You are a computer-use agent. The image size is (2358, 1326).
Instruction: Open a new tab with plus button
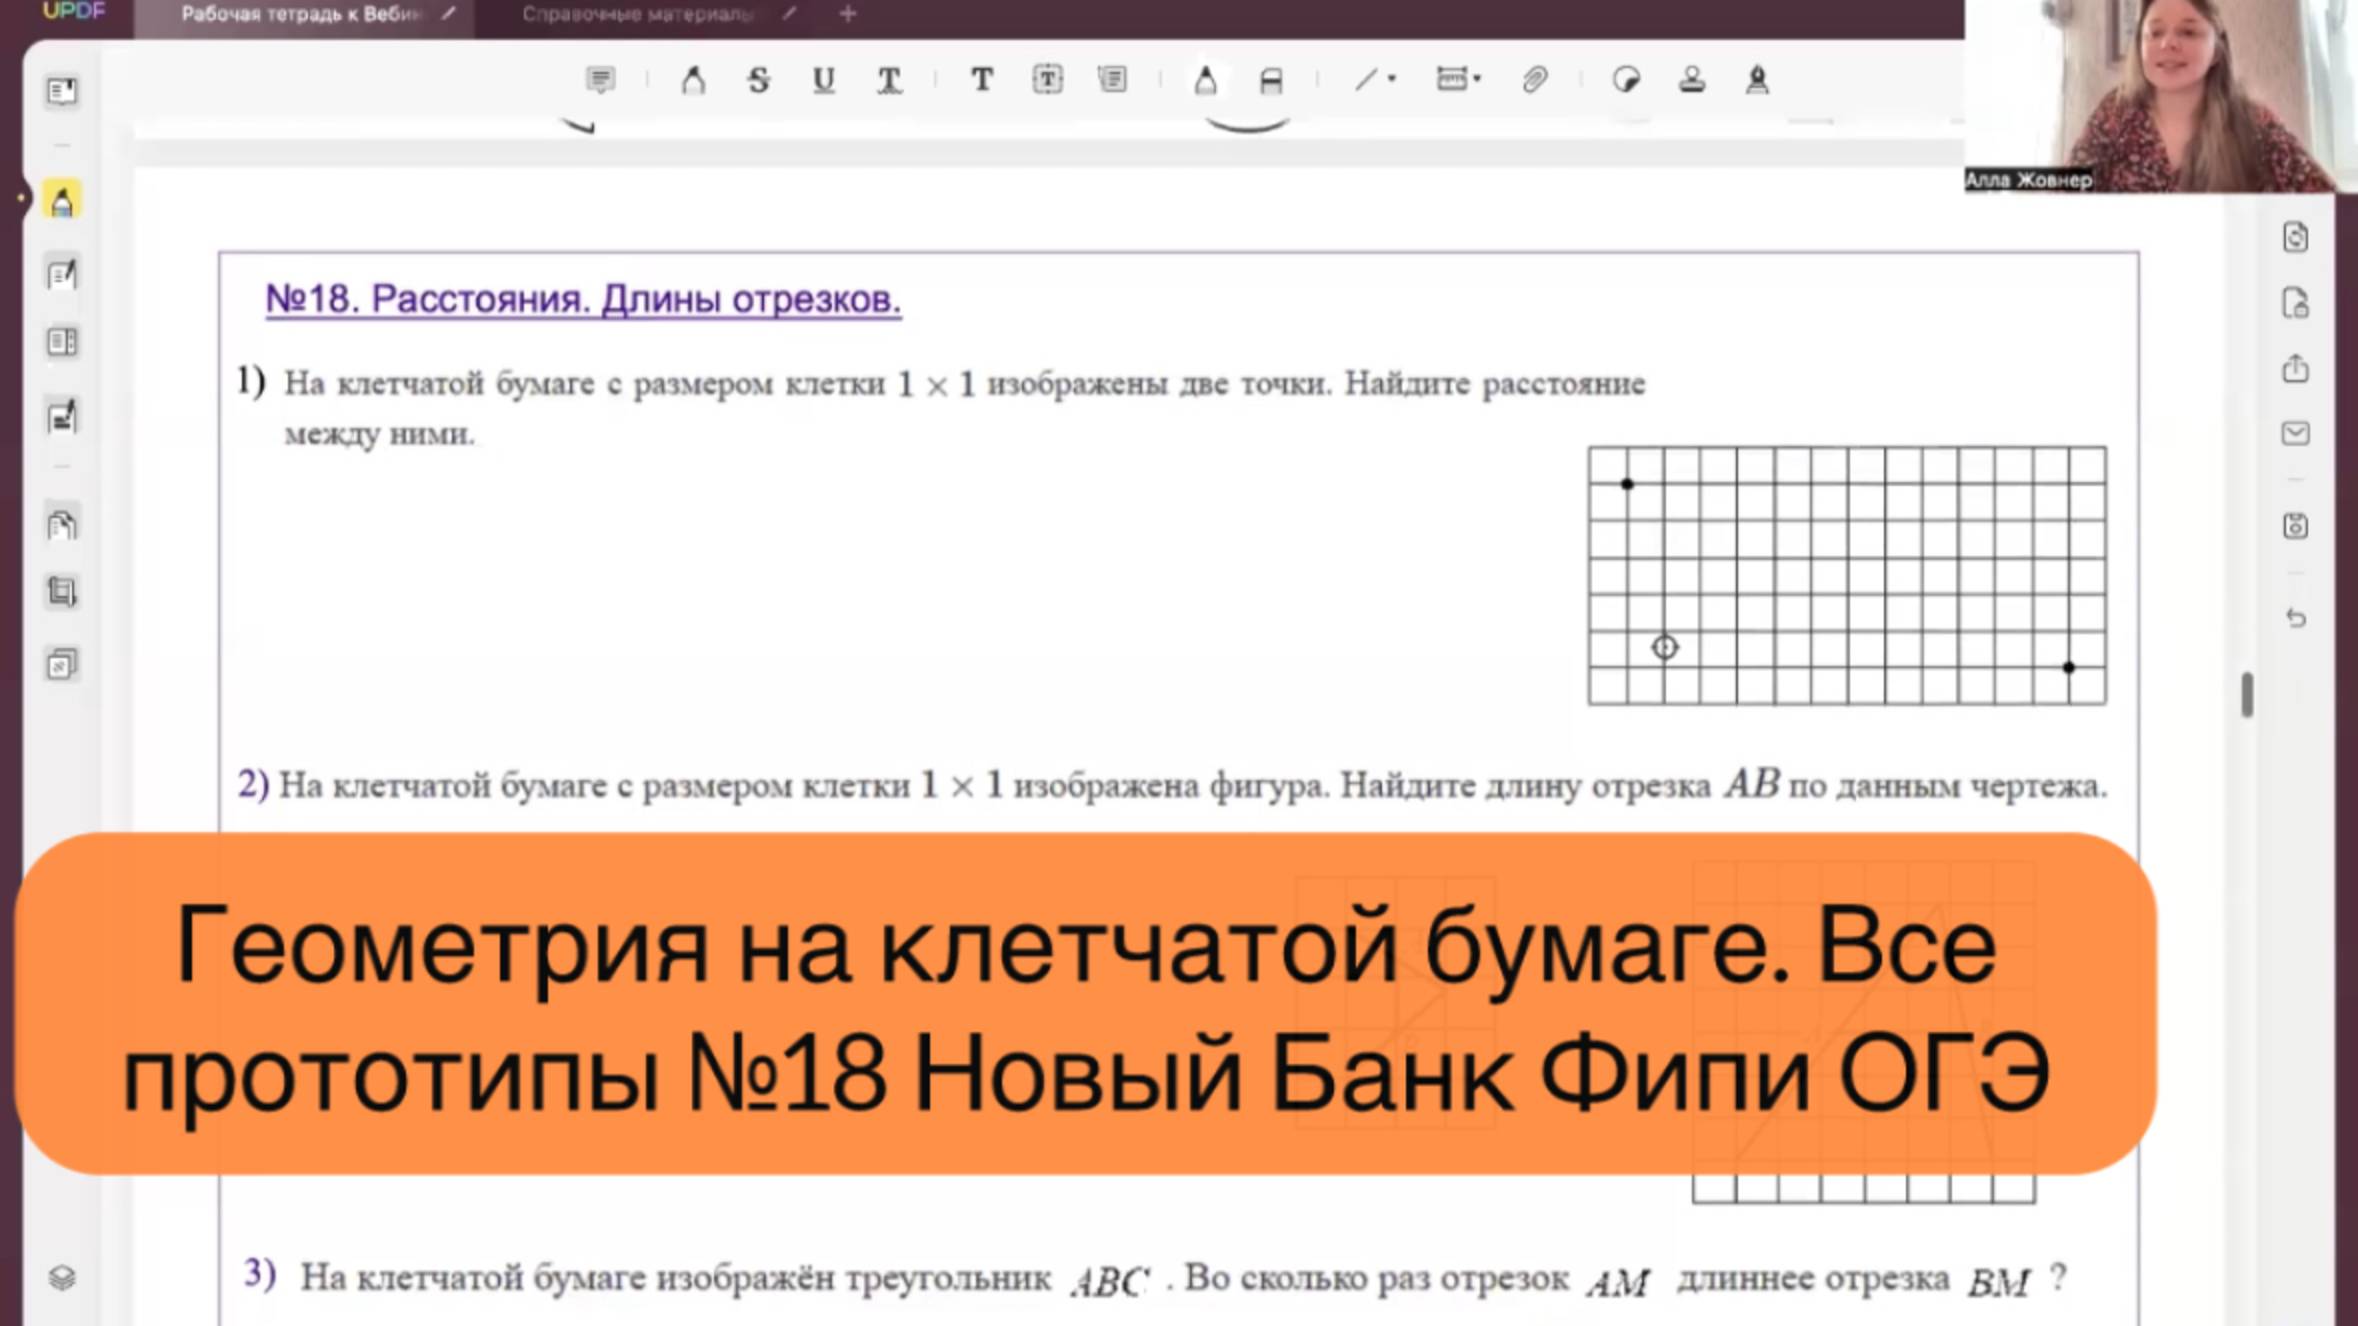click(848, 14)
